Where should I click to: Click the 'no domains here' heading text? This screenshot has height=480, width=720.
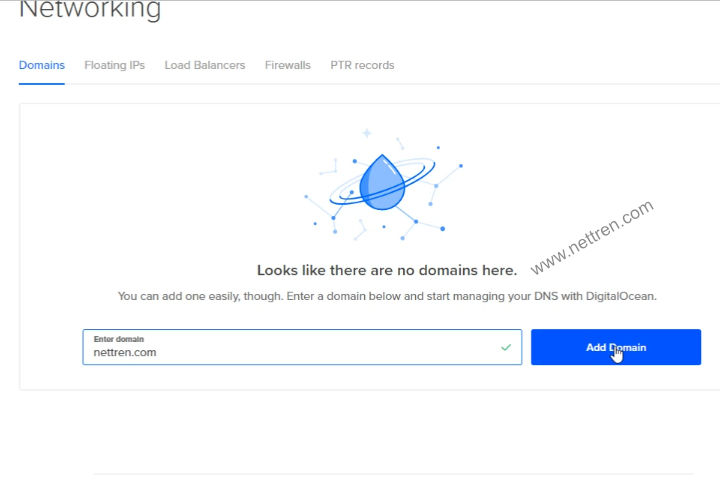coord(386,270)
